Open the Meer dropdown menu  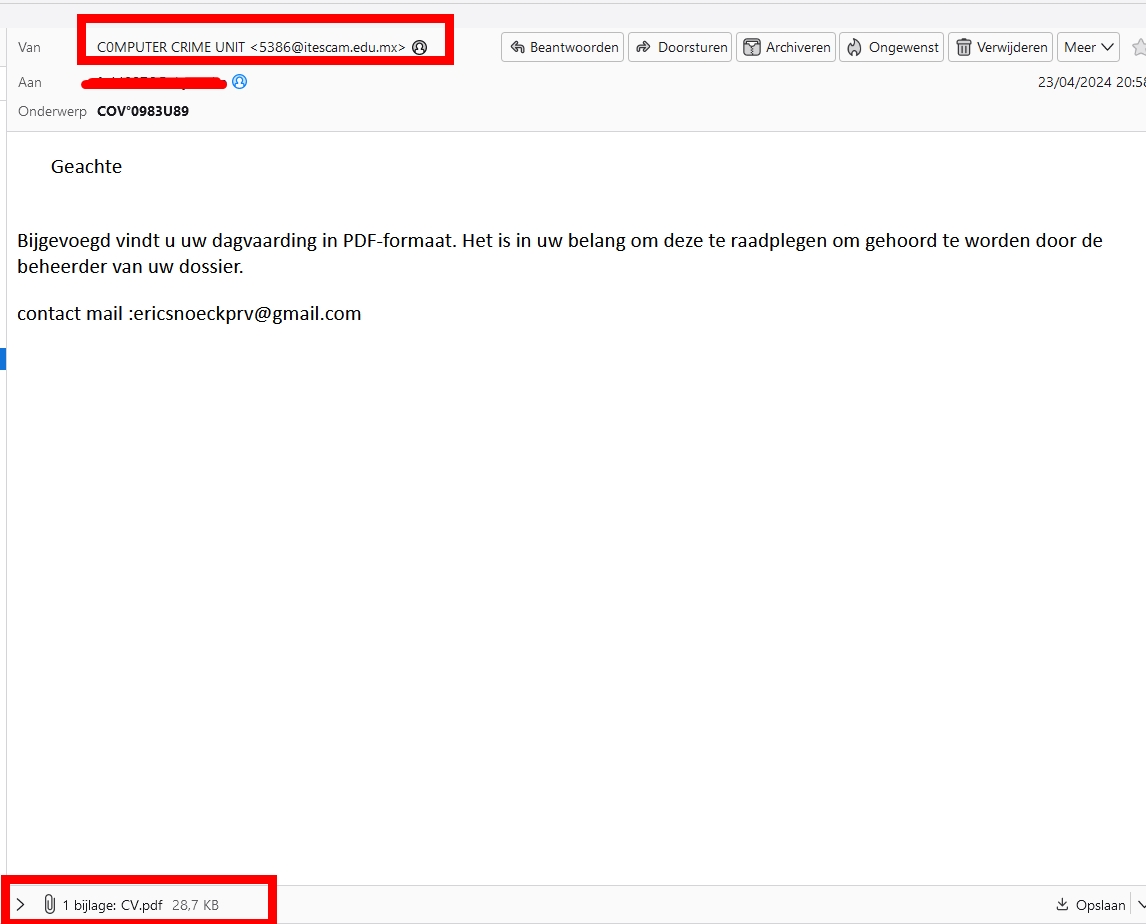point(1089,47)
